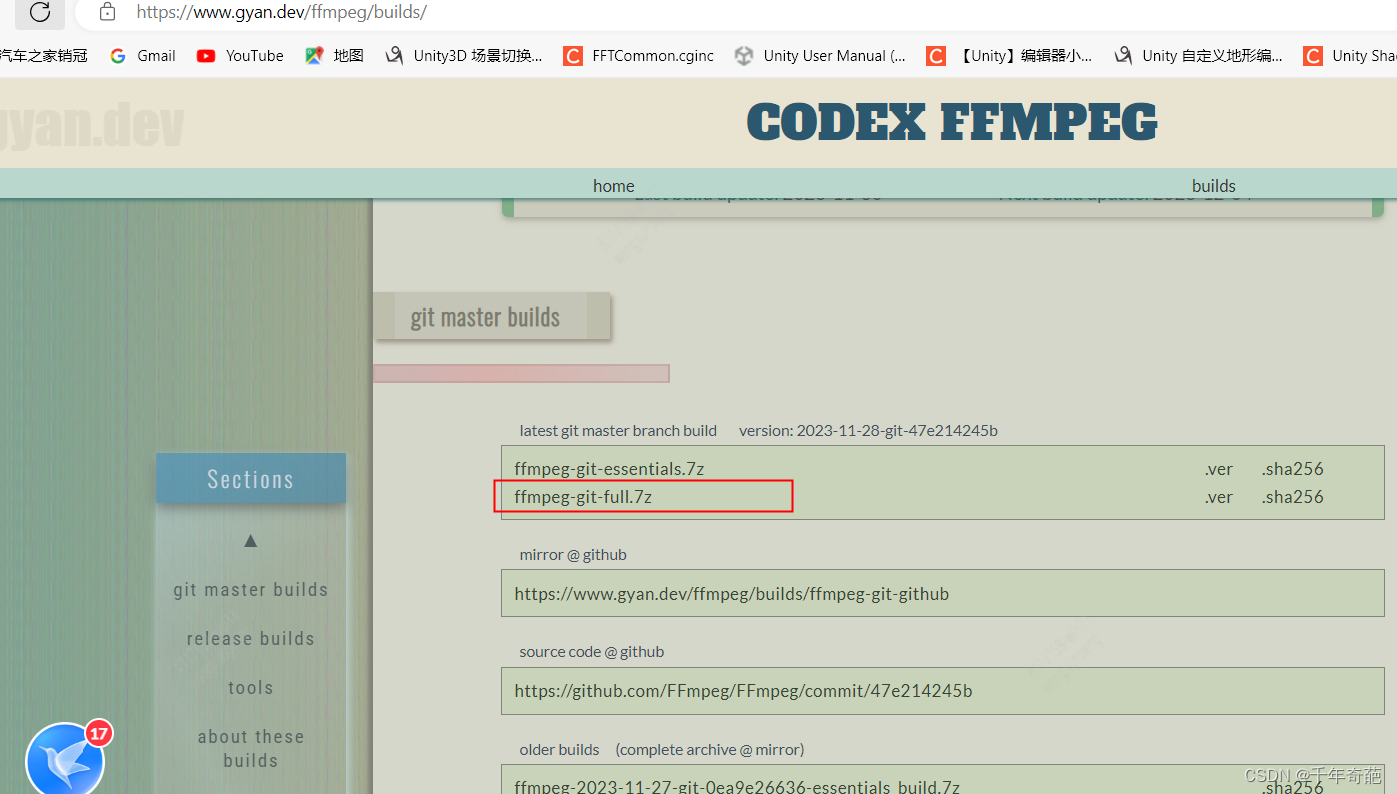Open the 地图 maps bookmark
The image size is (1397, 794).
click(x=335, y=56)
